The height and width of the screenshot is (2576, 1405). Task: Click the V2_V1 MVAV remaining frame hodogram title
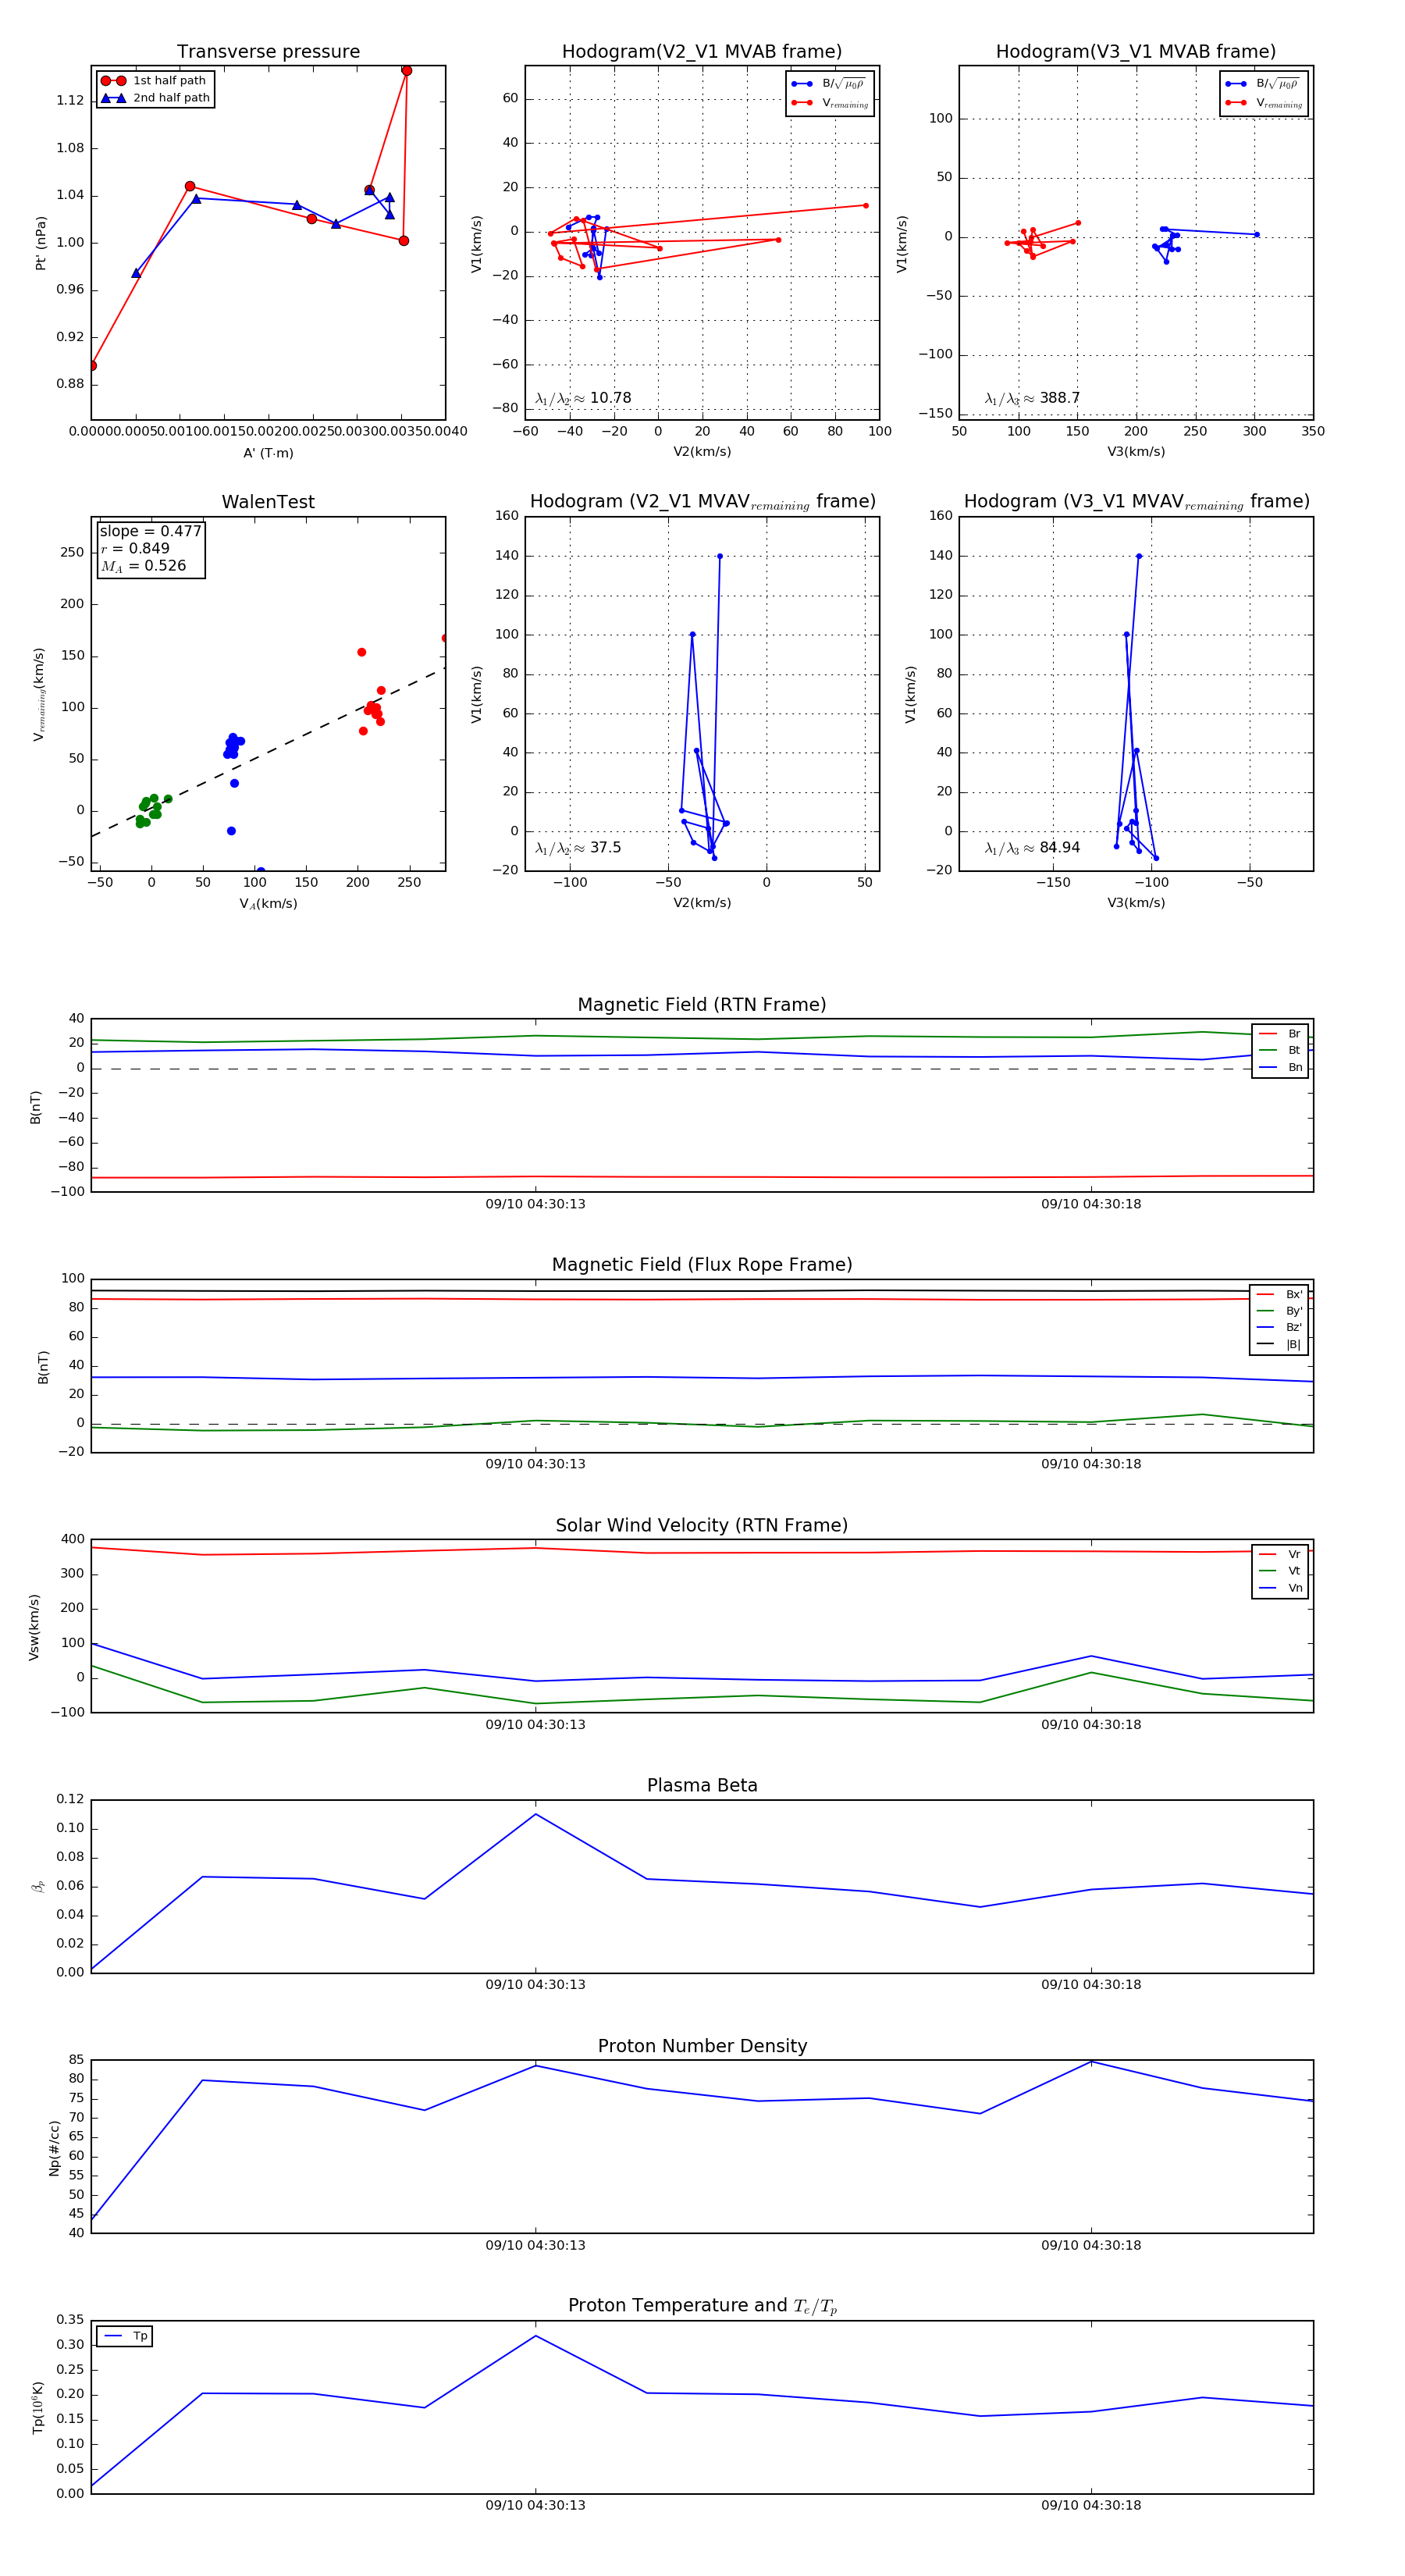(x=702, y=502)
